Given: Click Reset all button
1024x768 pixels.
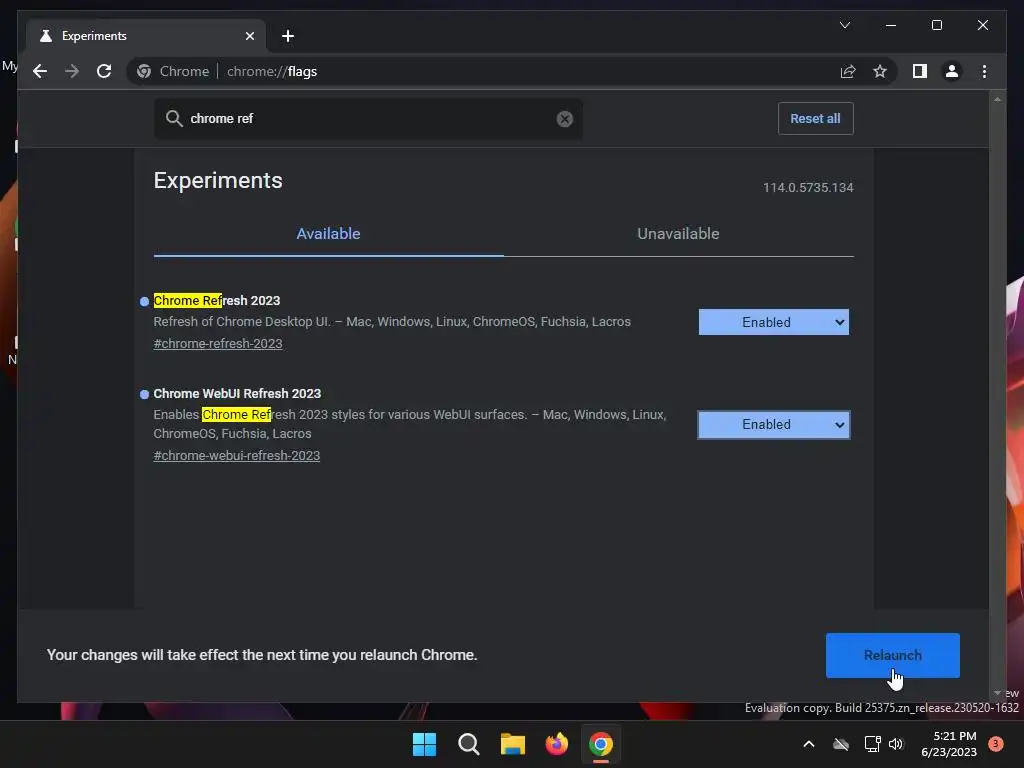Looking at the screenshot, I should [x=815, y=118].
